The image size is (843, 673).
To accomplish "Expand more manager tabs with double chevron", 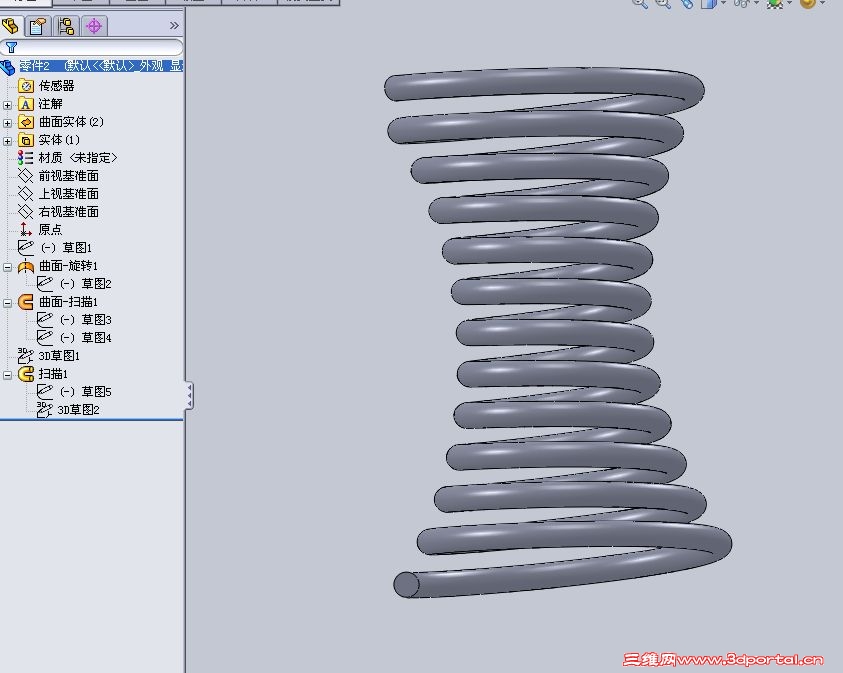I will pyautogui.click(x=174, y=25).
